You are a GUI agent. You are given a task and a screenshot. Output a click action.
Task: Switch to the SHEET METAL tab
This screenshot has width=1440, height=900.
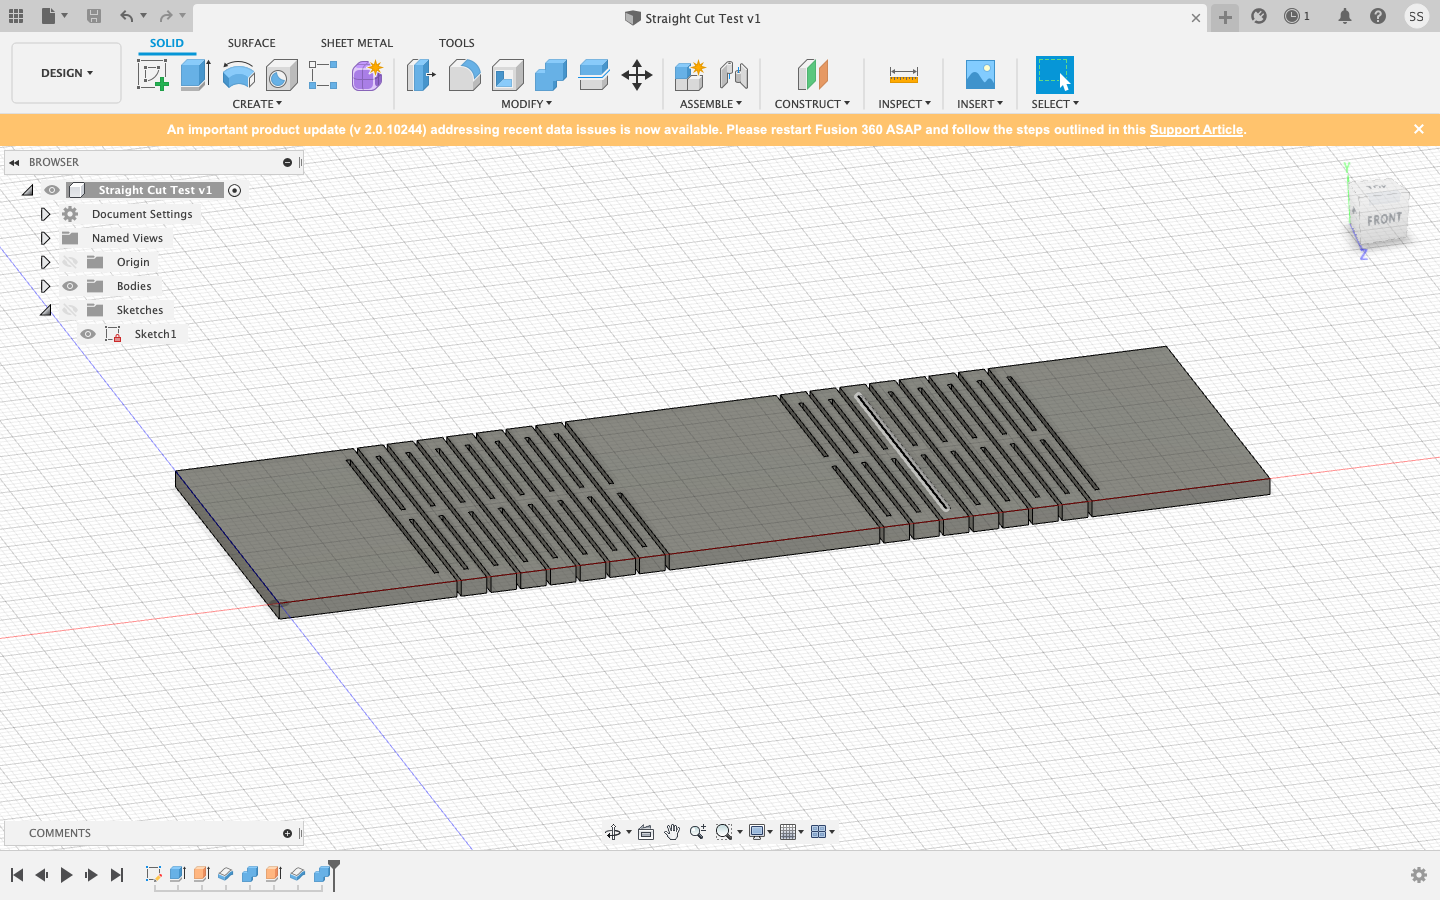click(356, 43)
